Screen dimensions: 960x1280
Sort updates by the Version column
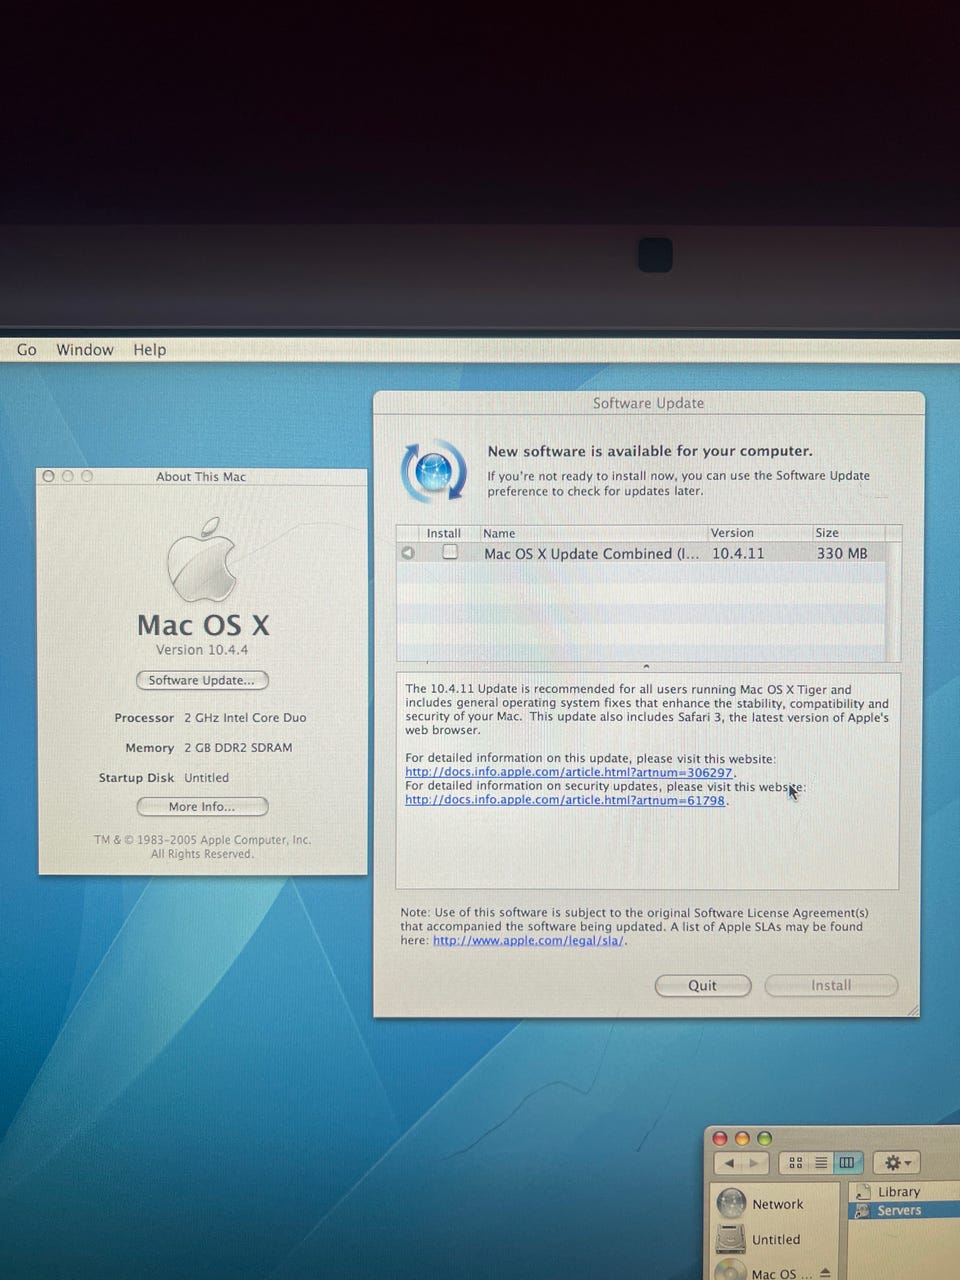tap(758, 533)
